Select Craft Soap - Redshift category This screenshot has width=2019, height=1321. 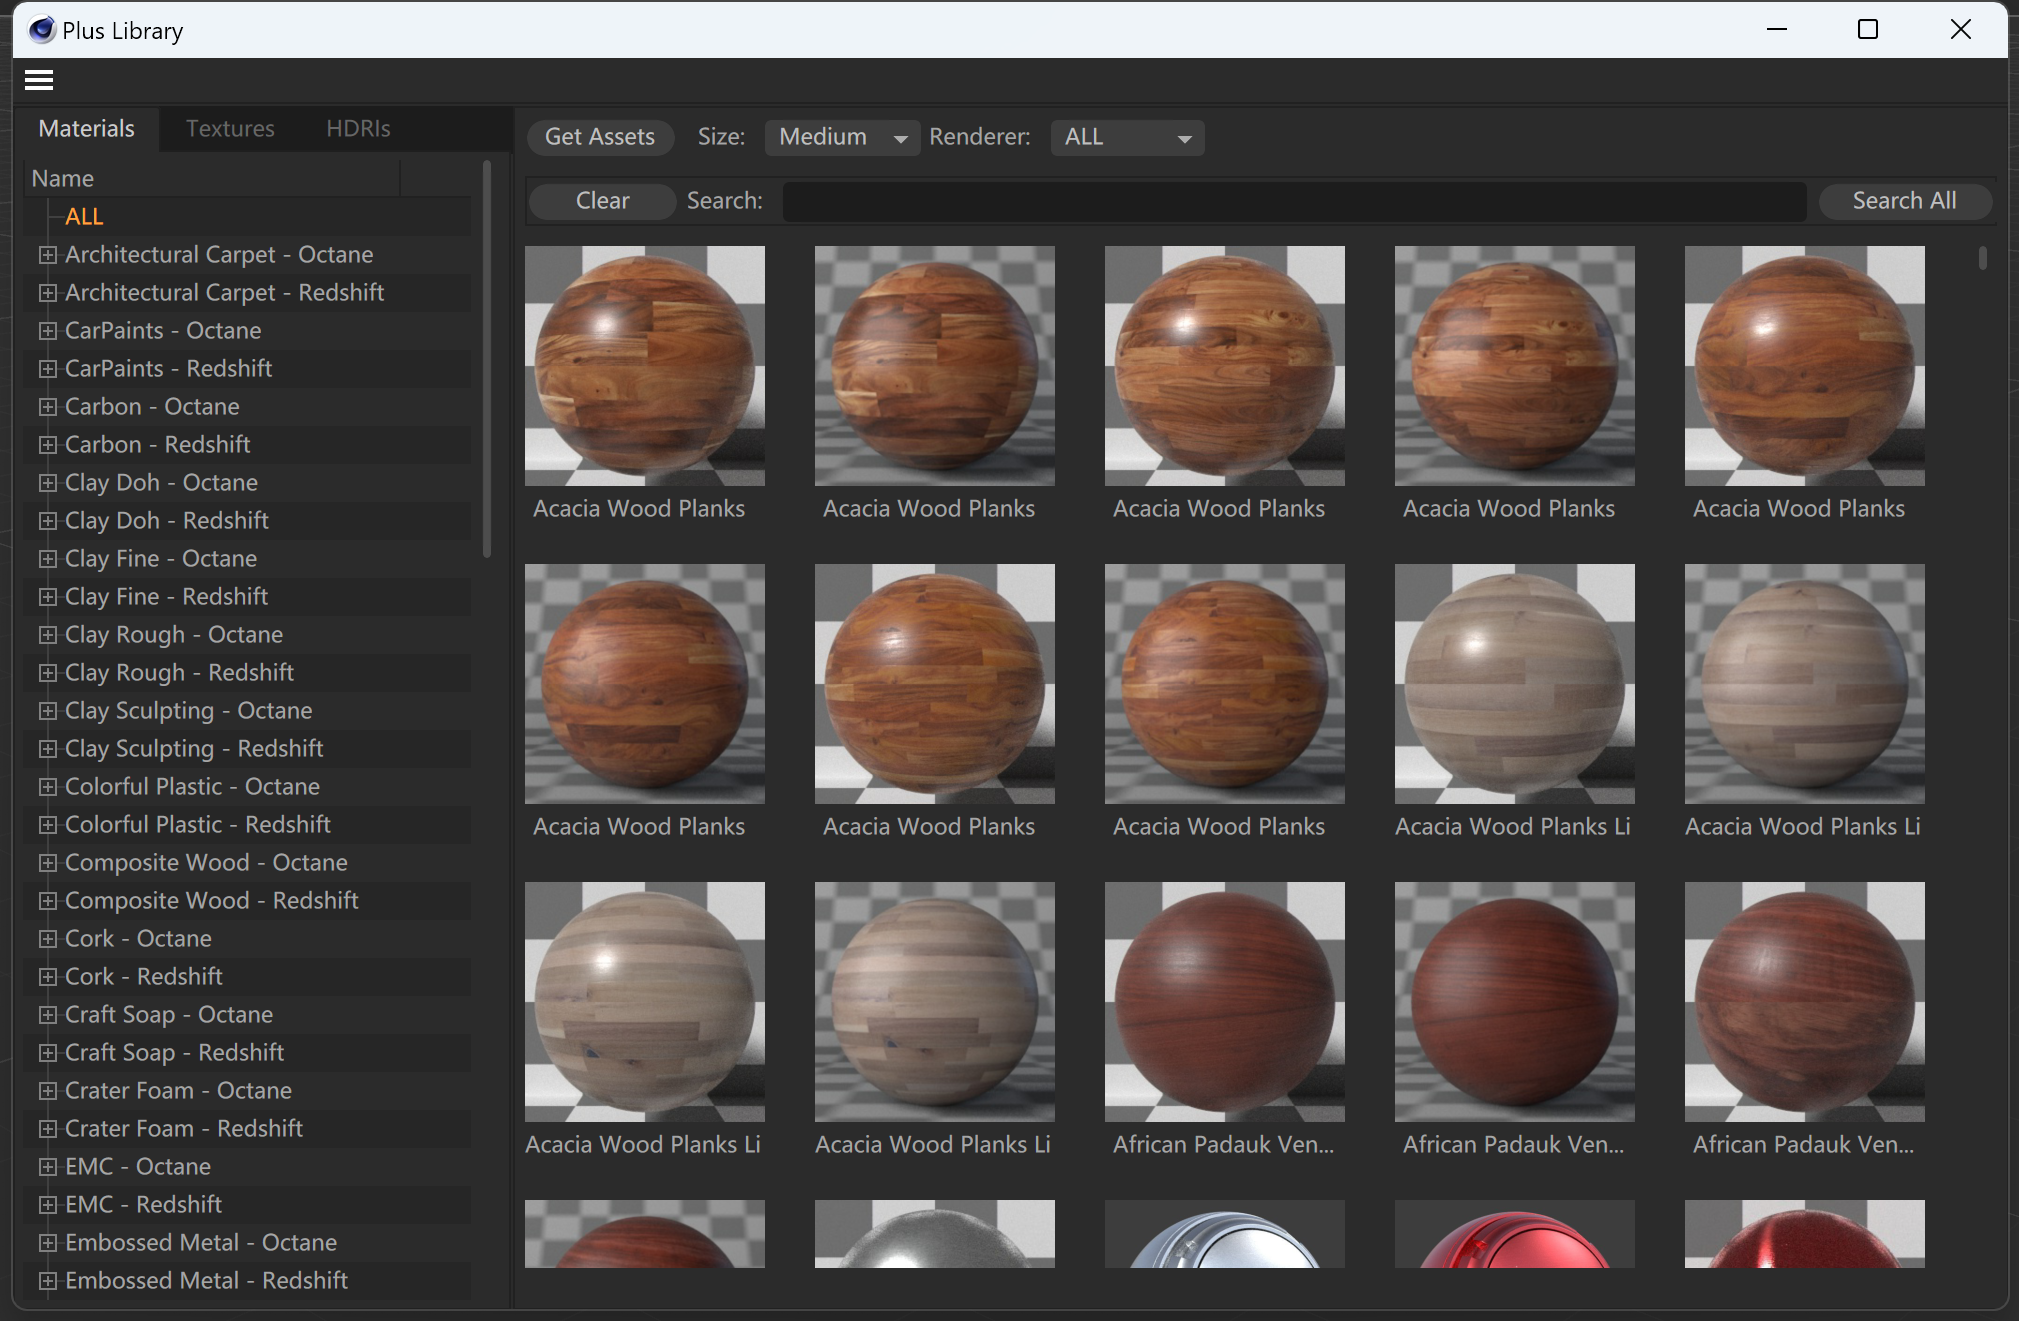[174, 1053]
